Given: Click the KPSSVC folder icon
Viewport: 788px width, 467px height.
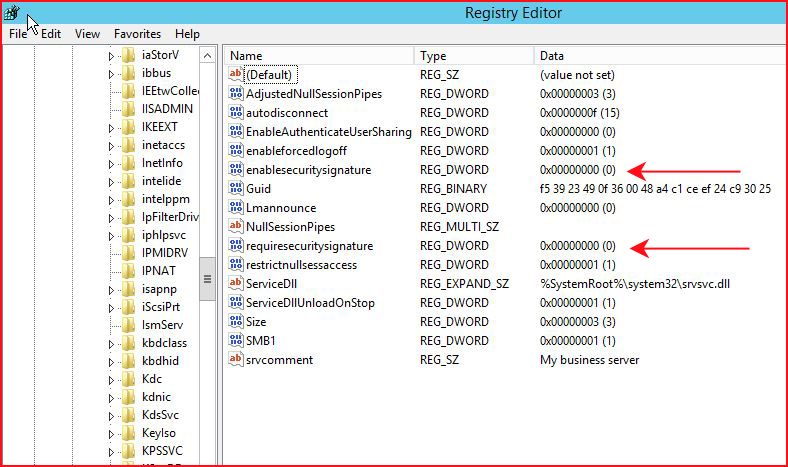Looking at the screenshot, I should pyautogui.click(x=129, y=450).
